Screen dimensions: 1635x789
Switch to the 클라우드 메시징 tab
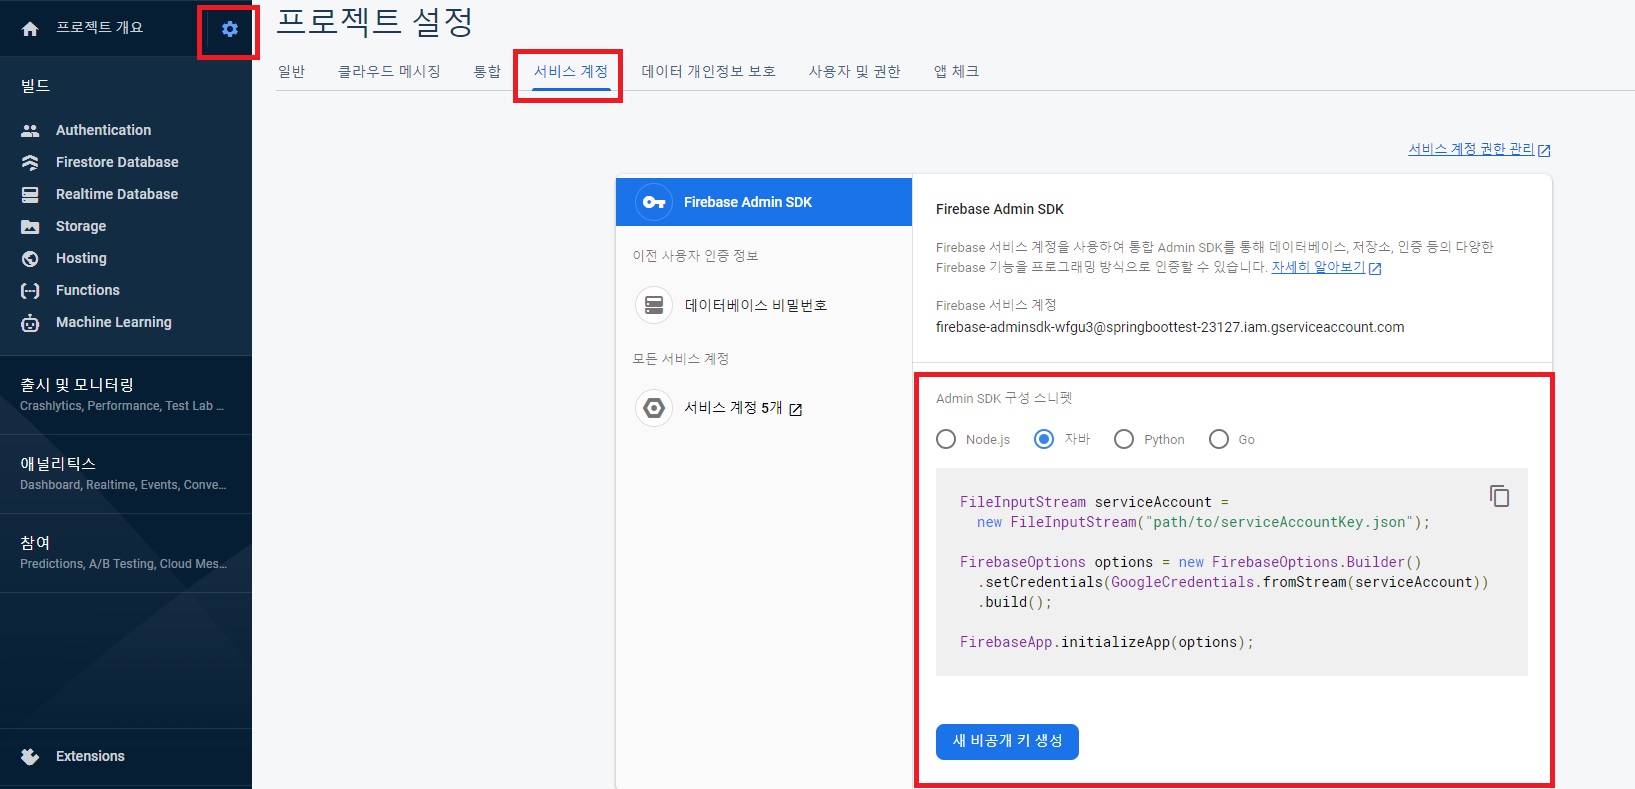(x=389, y=71)
